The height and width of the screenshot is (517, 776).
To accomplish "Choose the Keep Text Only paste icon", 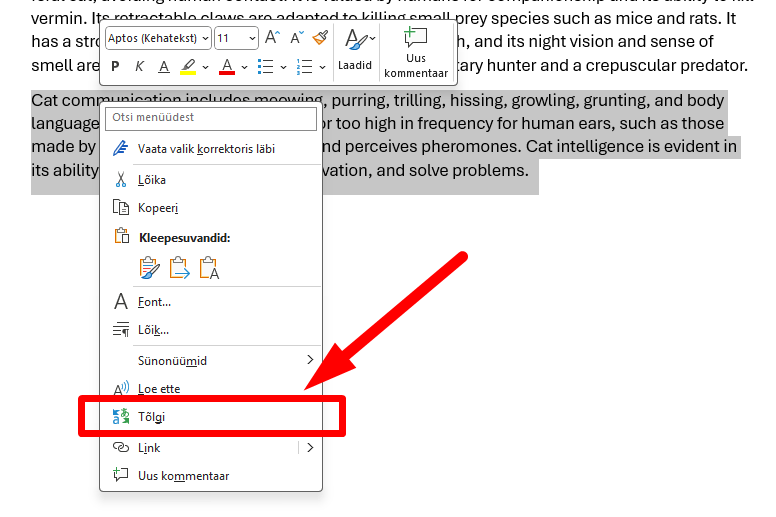I will coord(209,267).
